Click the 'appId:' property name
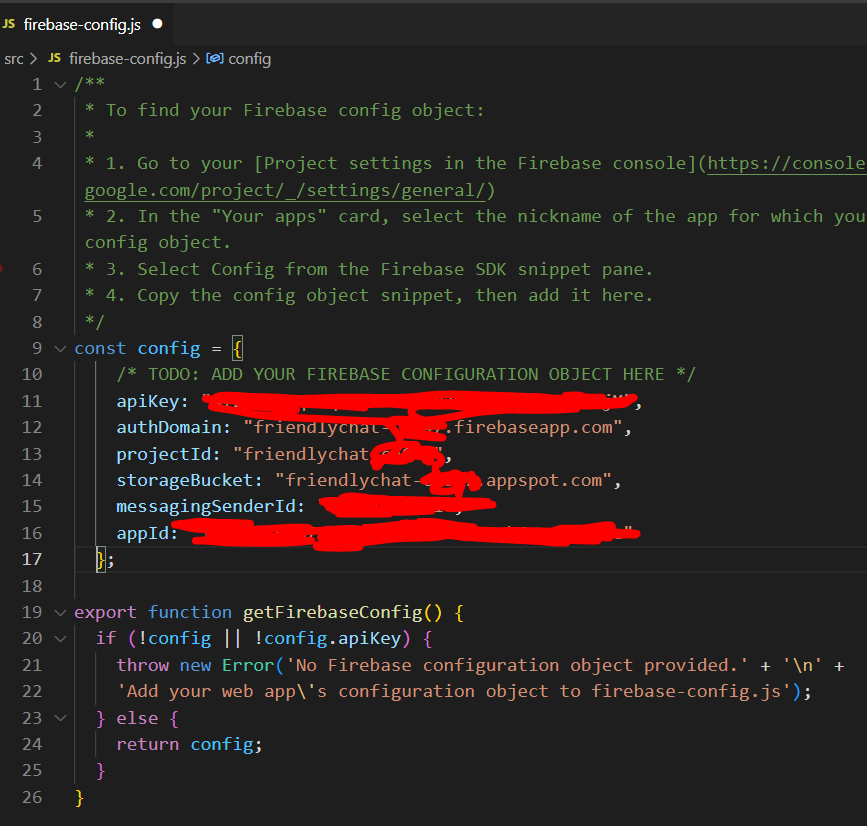The height and width of the screenshot is (826, 867). (147, 534)
